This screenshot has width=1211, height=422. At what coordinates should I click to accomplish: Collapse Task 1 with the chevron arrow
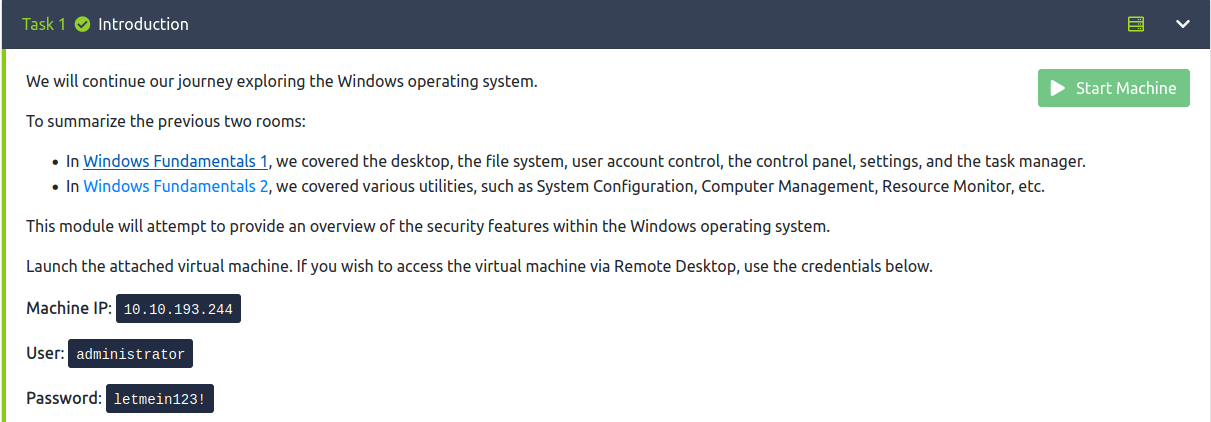pos(1183,24)
